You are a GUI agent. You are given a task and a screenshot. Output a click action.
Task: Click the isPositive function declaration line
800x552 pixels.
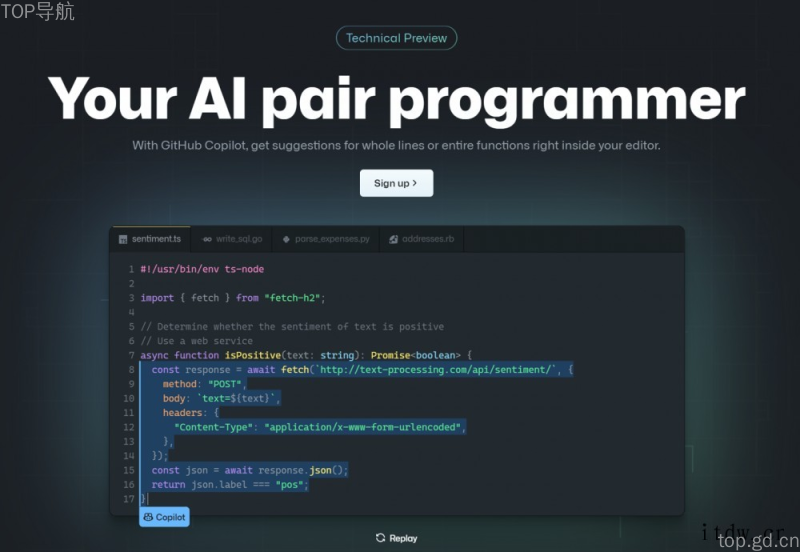tap(306, 355)
